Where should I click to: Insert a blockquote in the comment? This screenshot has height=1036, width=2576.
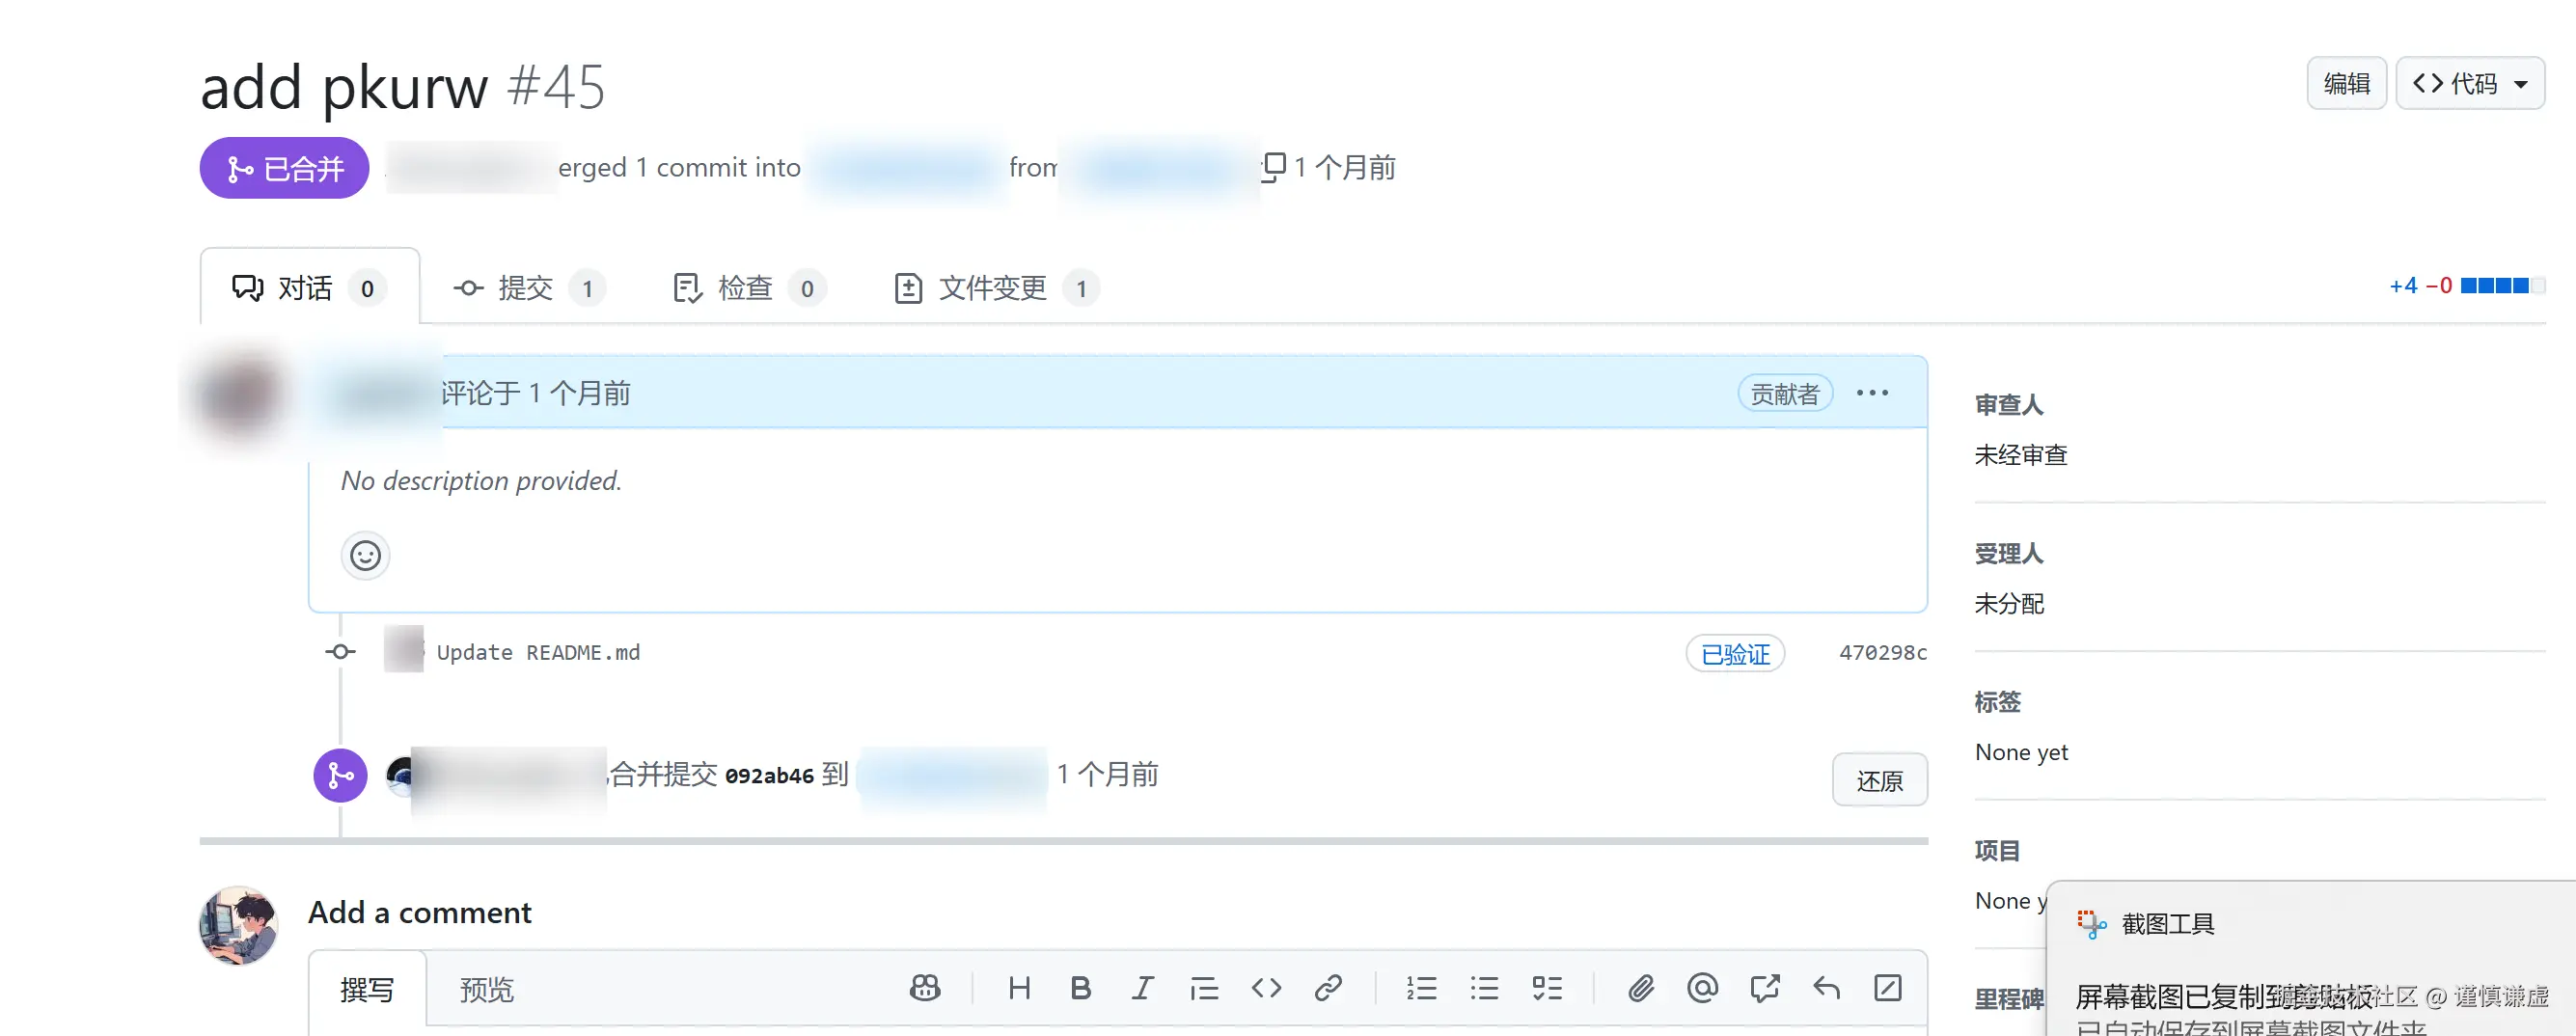coord(1205,988)
